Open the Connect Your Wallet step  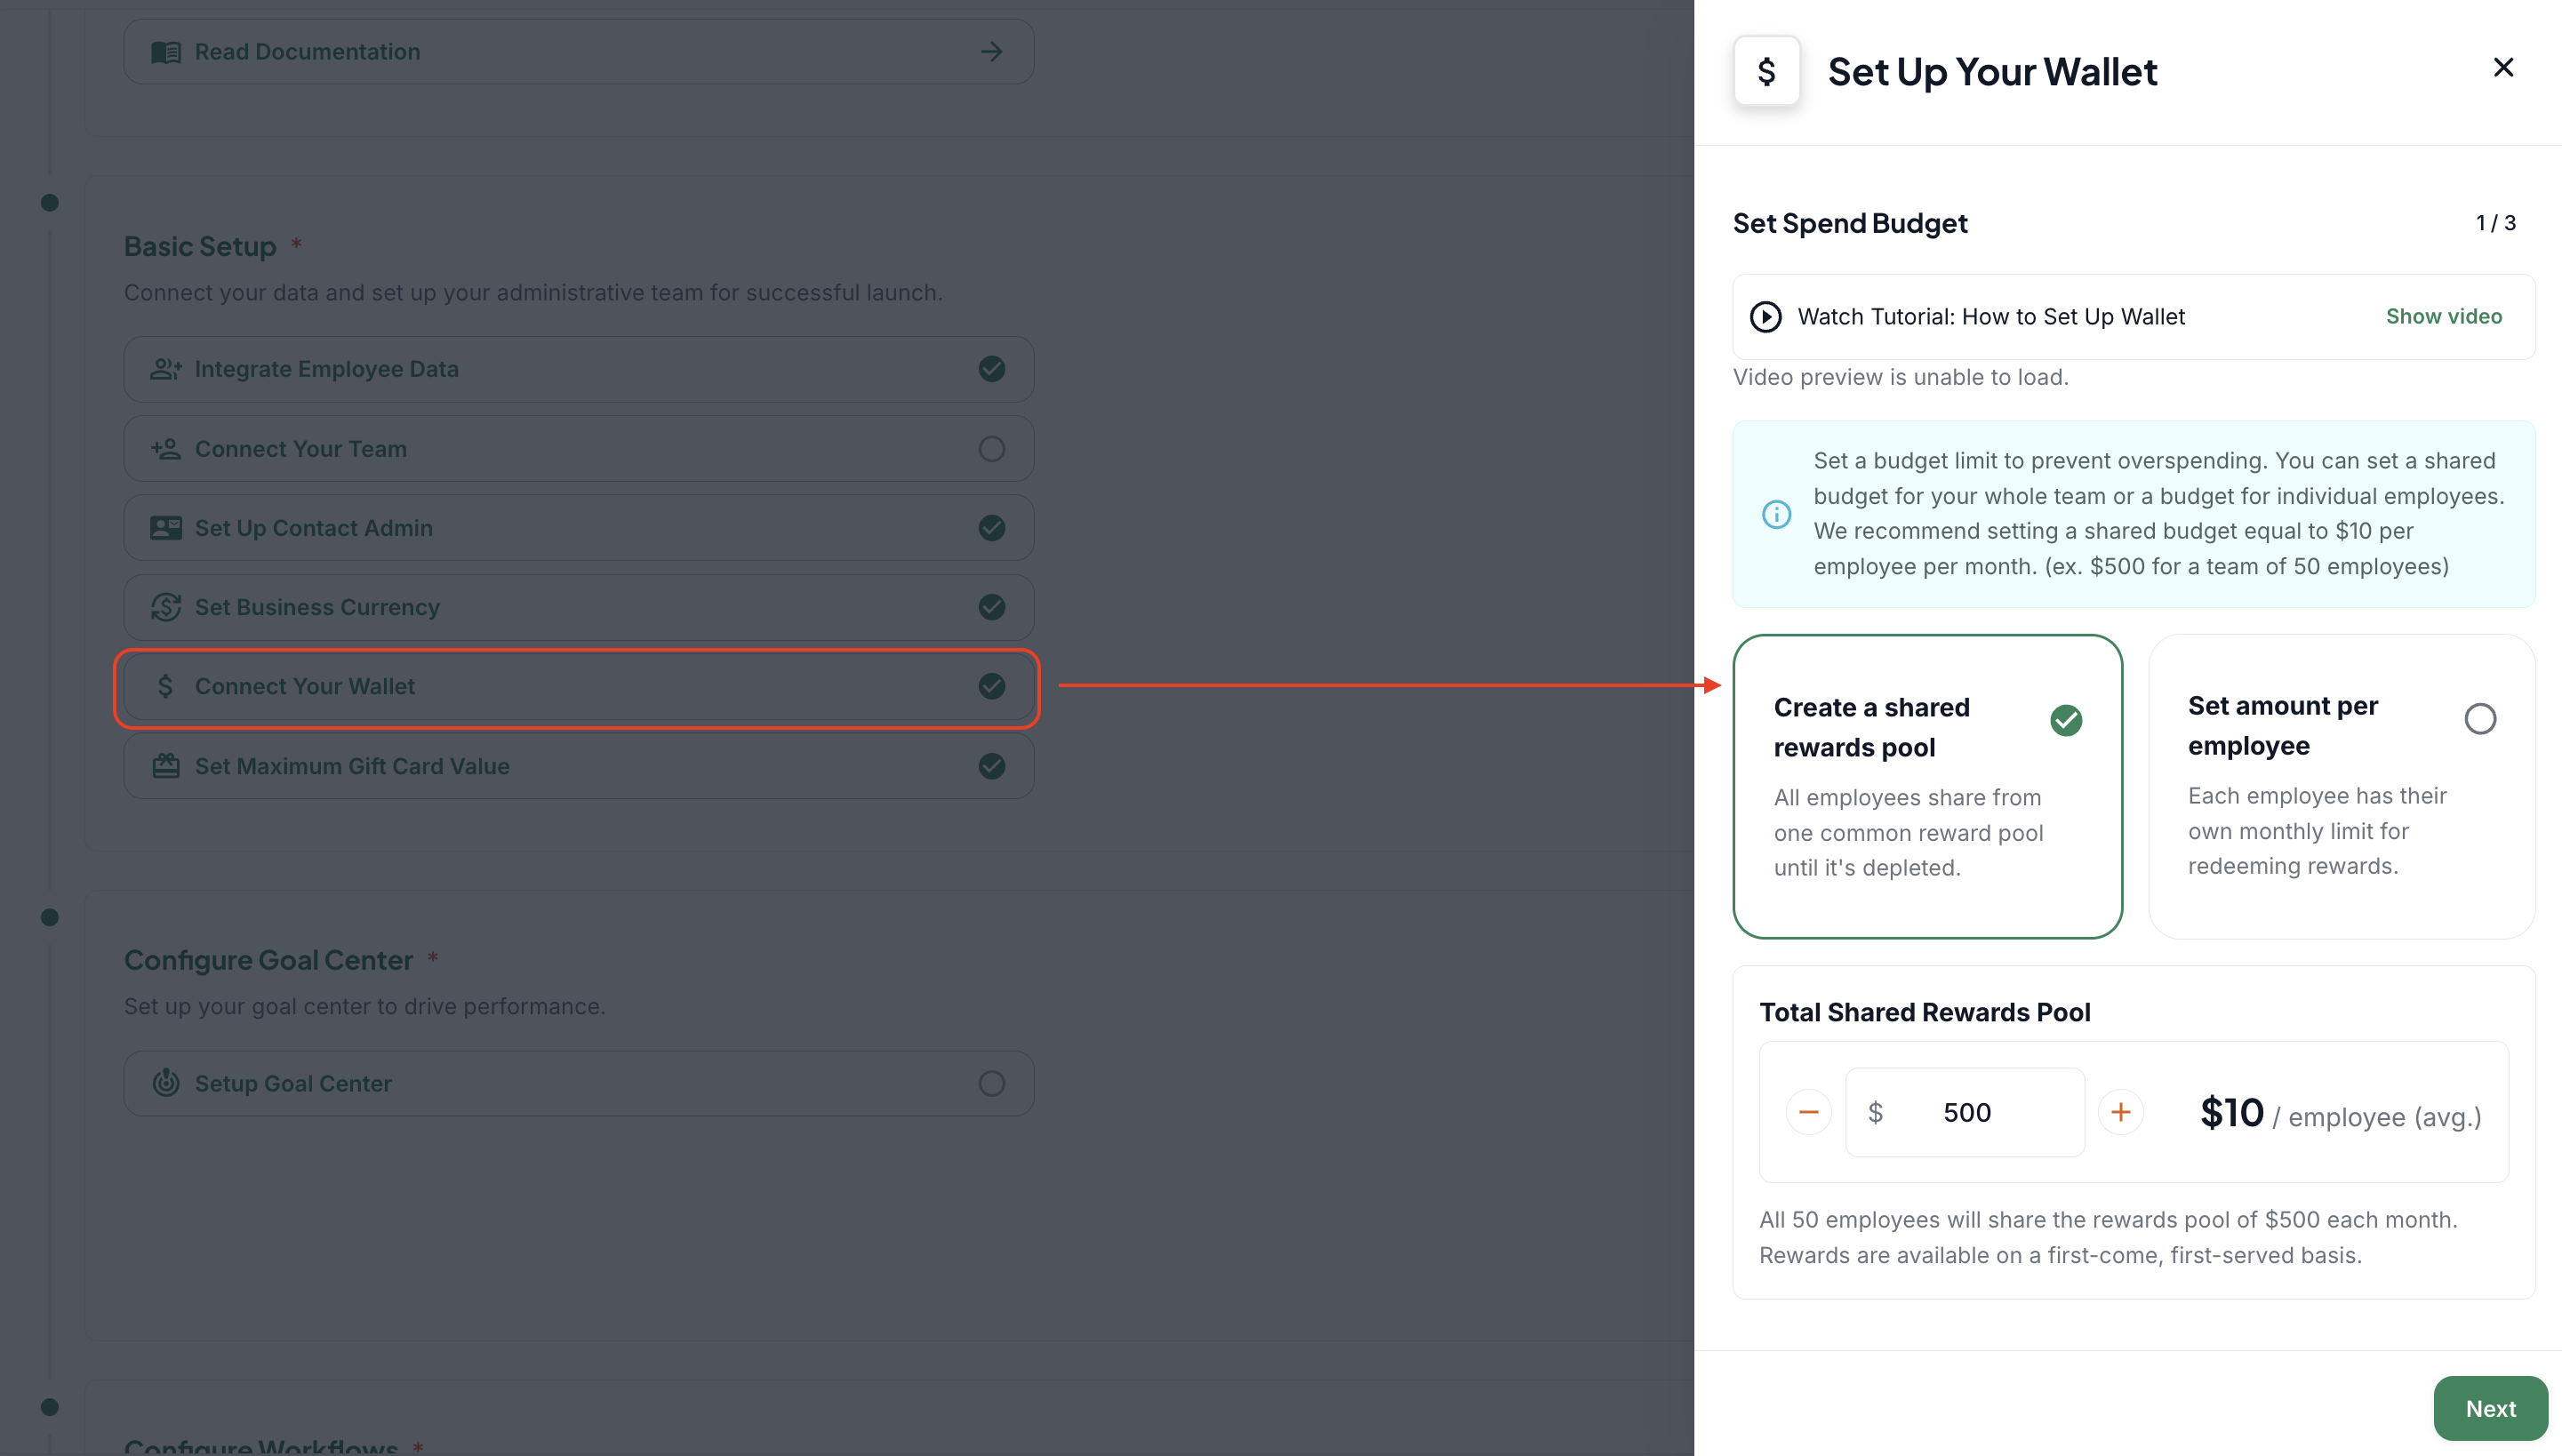pos(578,686)
